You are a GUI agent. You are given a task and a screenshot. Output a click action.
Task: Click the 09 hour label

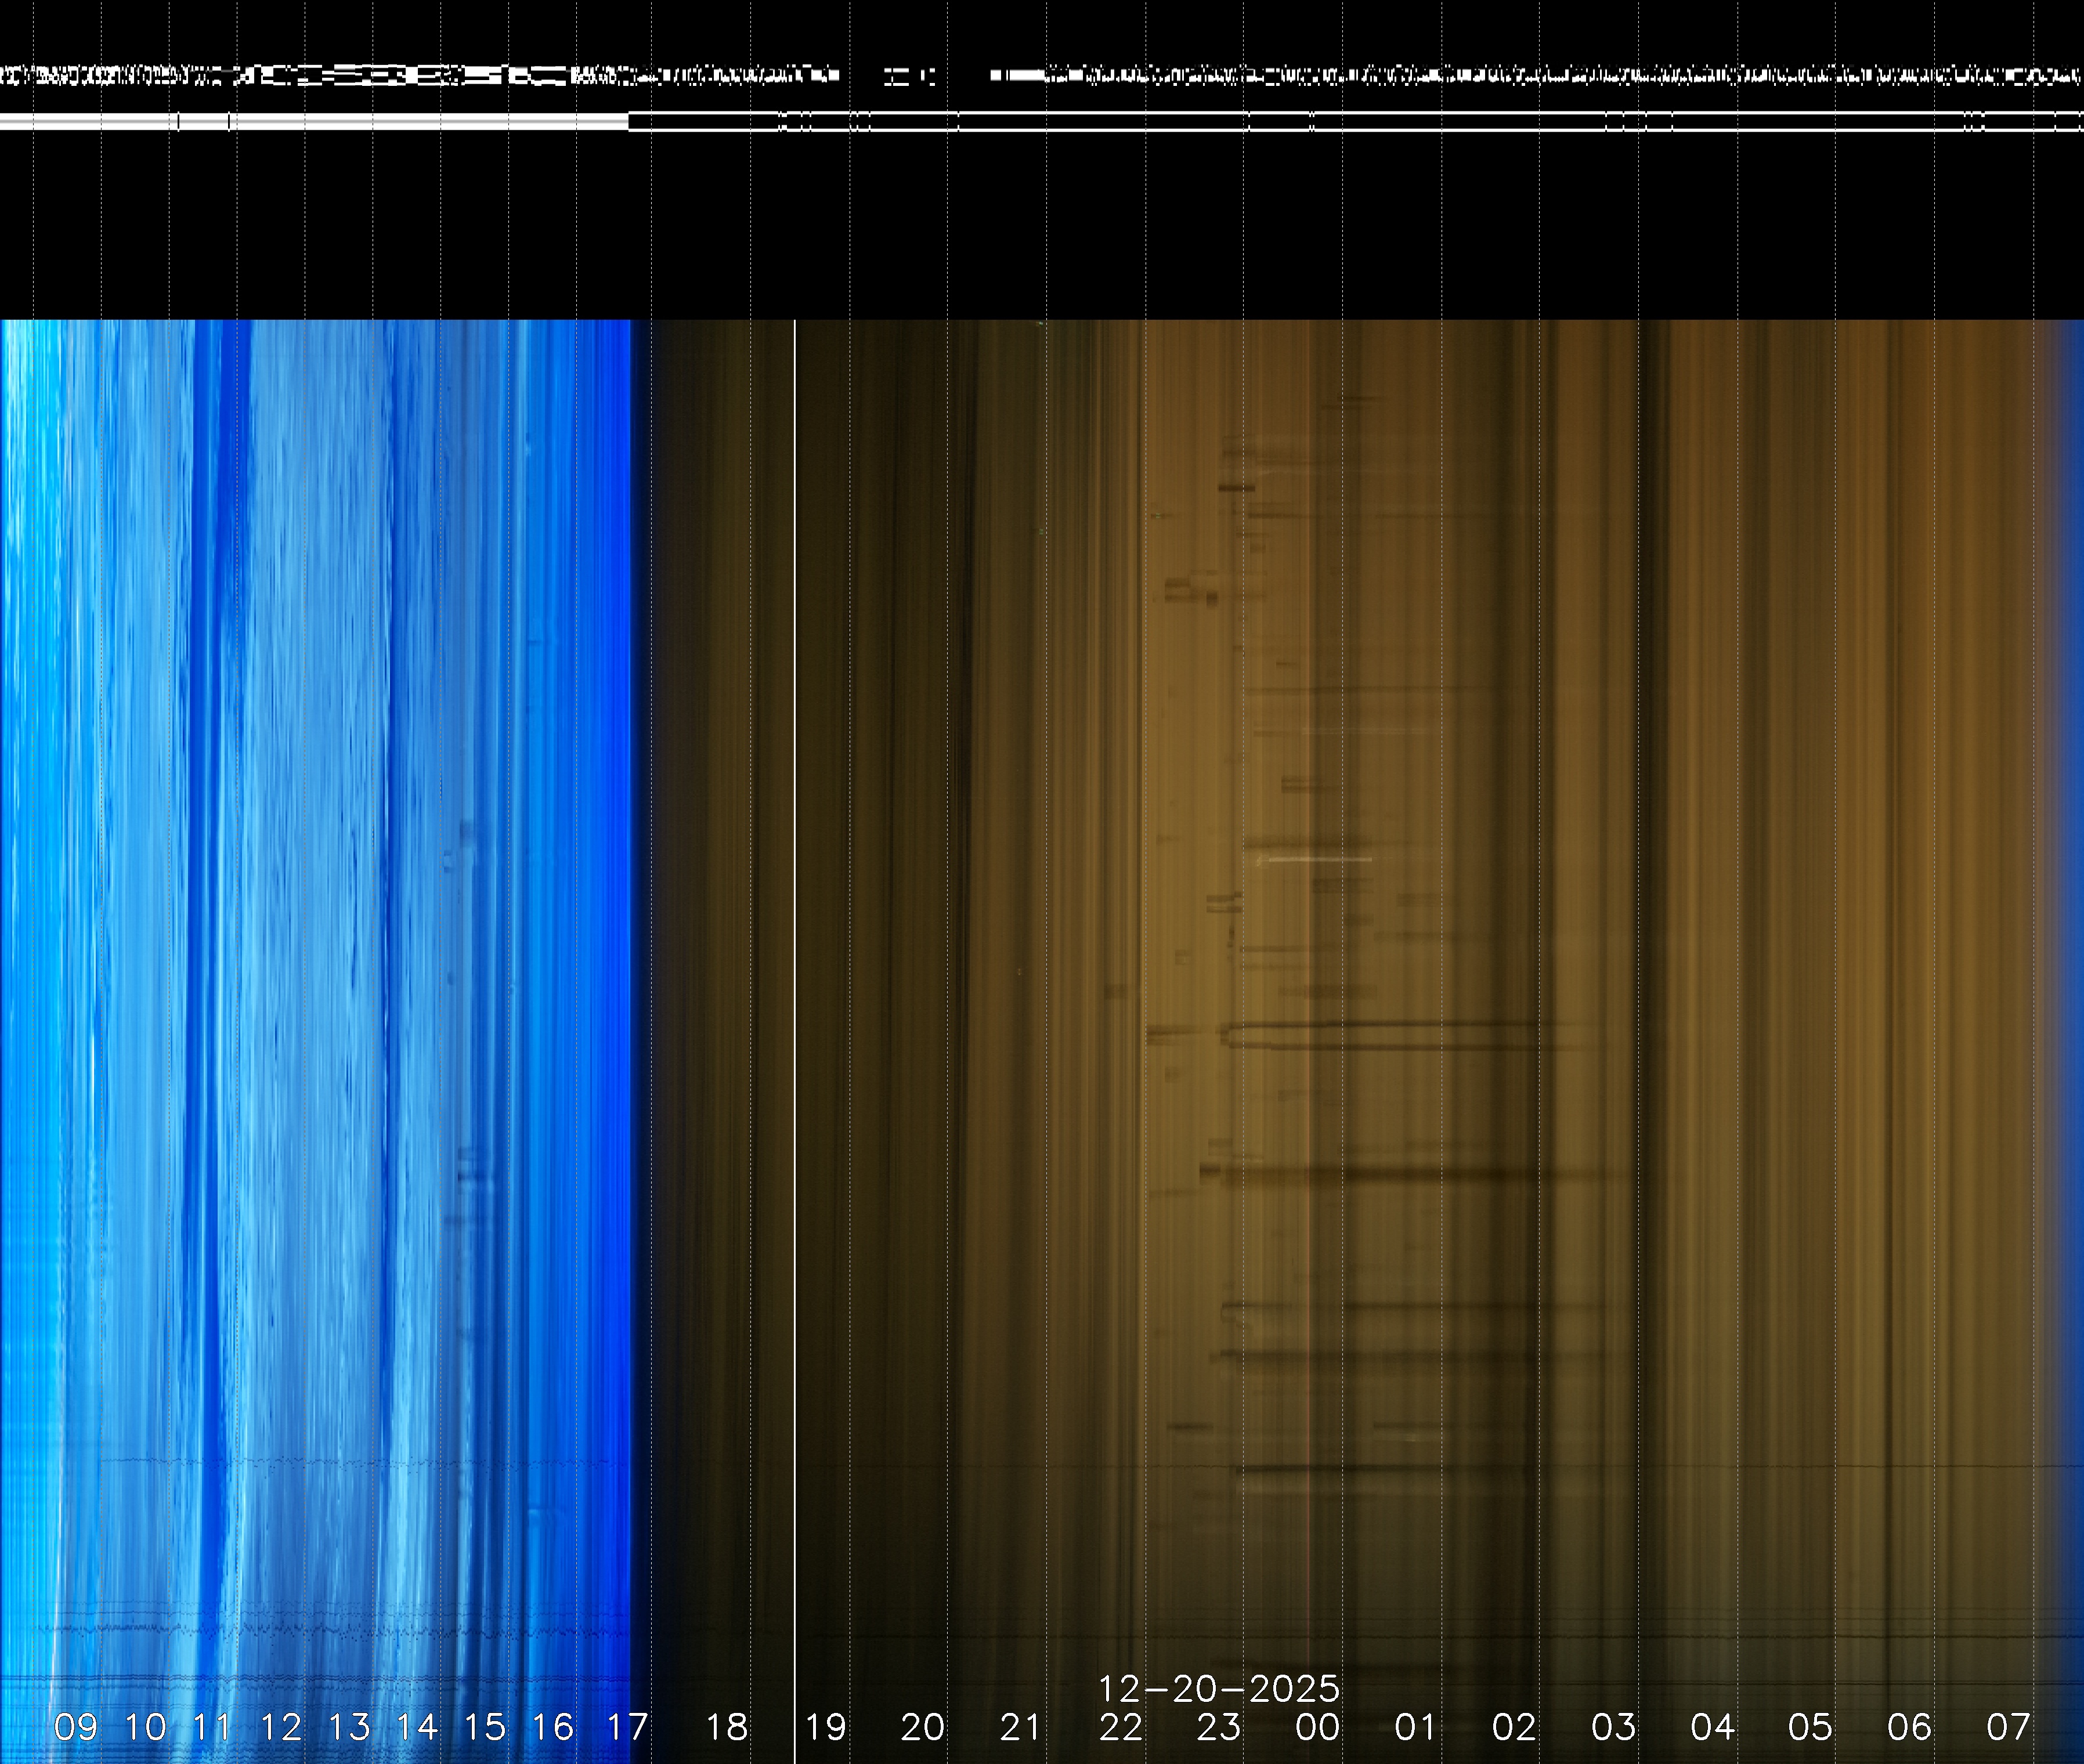tap(76, 1726)
